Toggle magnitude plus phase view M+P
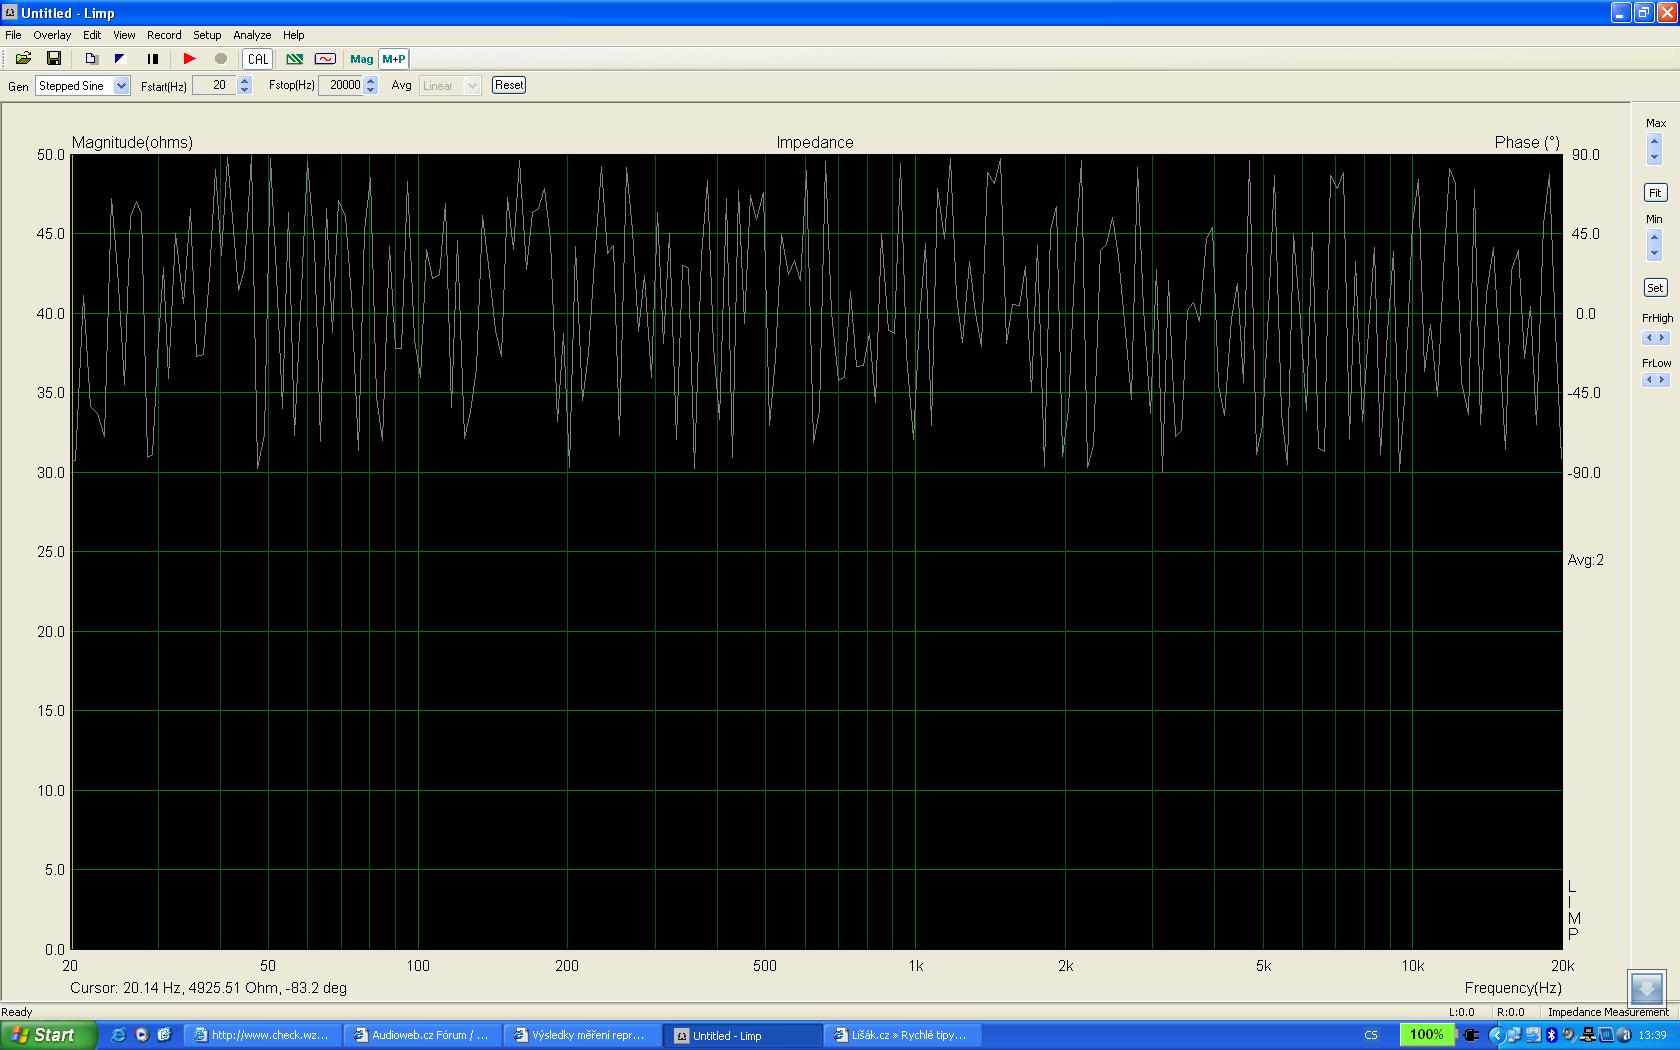The height and width of the screenshot is (1050, 1680). (x=394, y=59)
